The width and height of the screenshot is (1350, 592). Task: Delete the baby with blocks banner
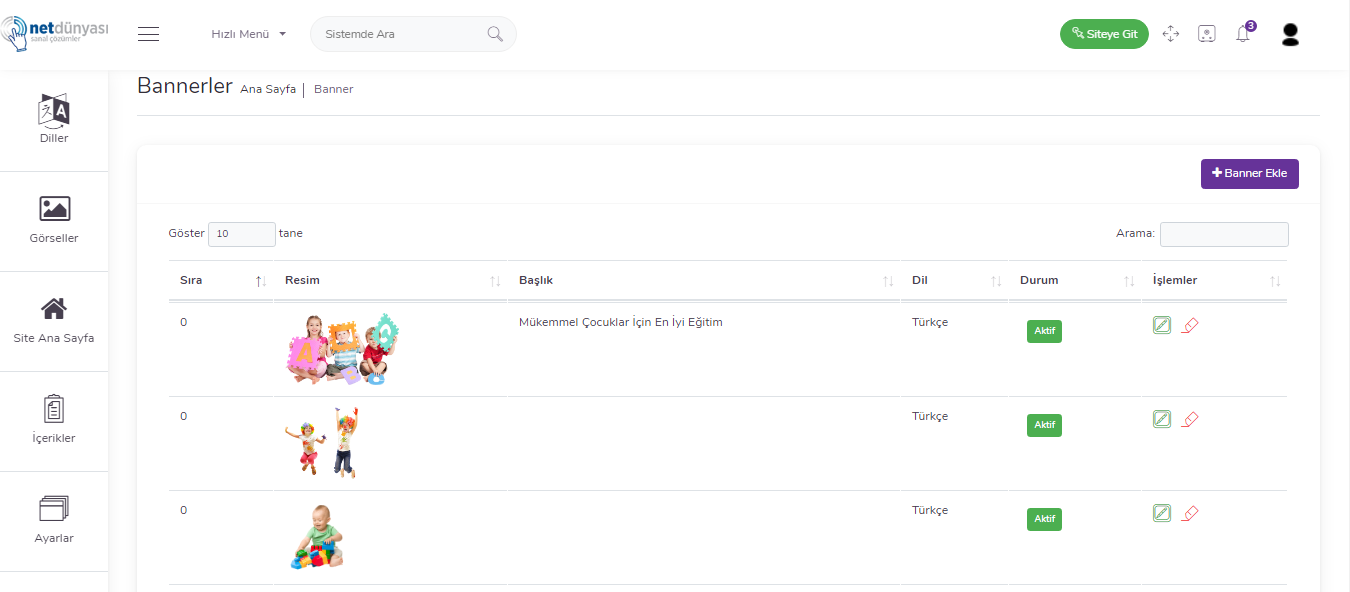(x=1190, y=513)
